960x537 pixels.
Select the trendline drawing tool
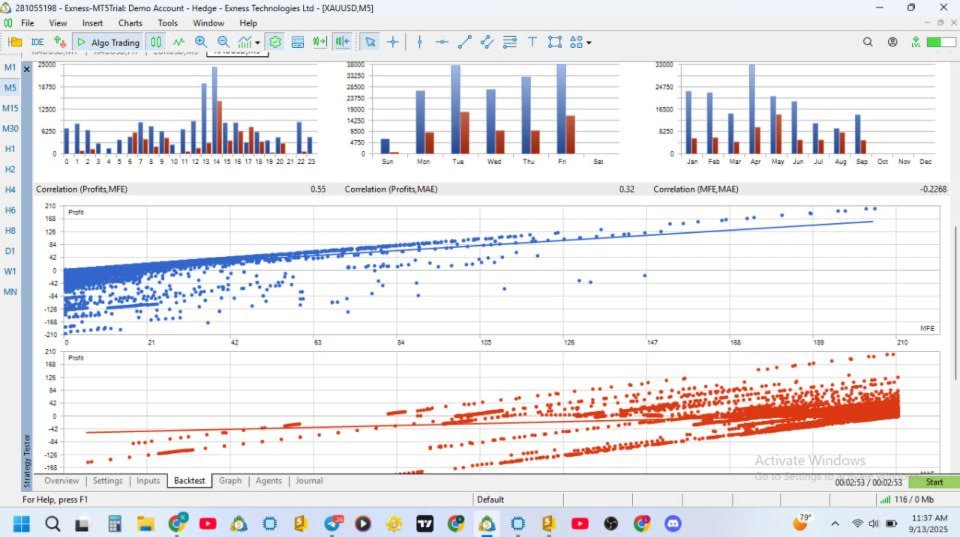tap(465, 42)
